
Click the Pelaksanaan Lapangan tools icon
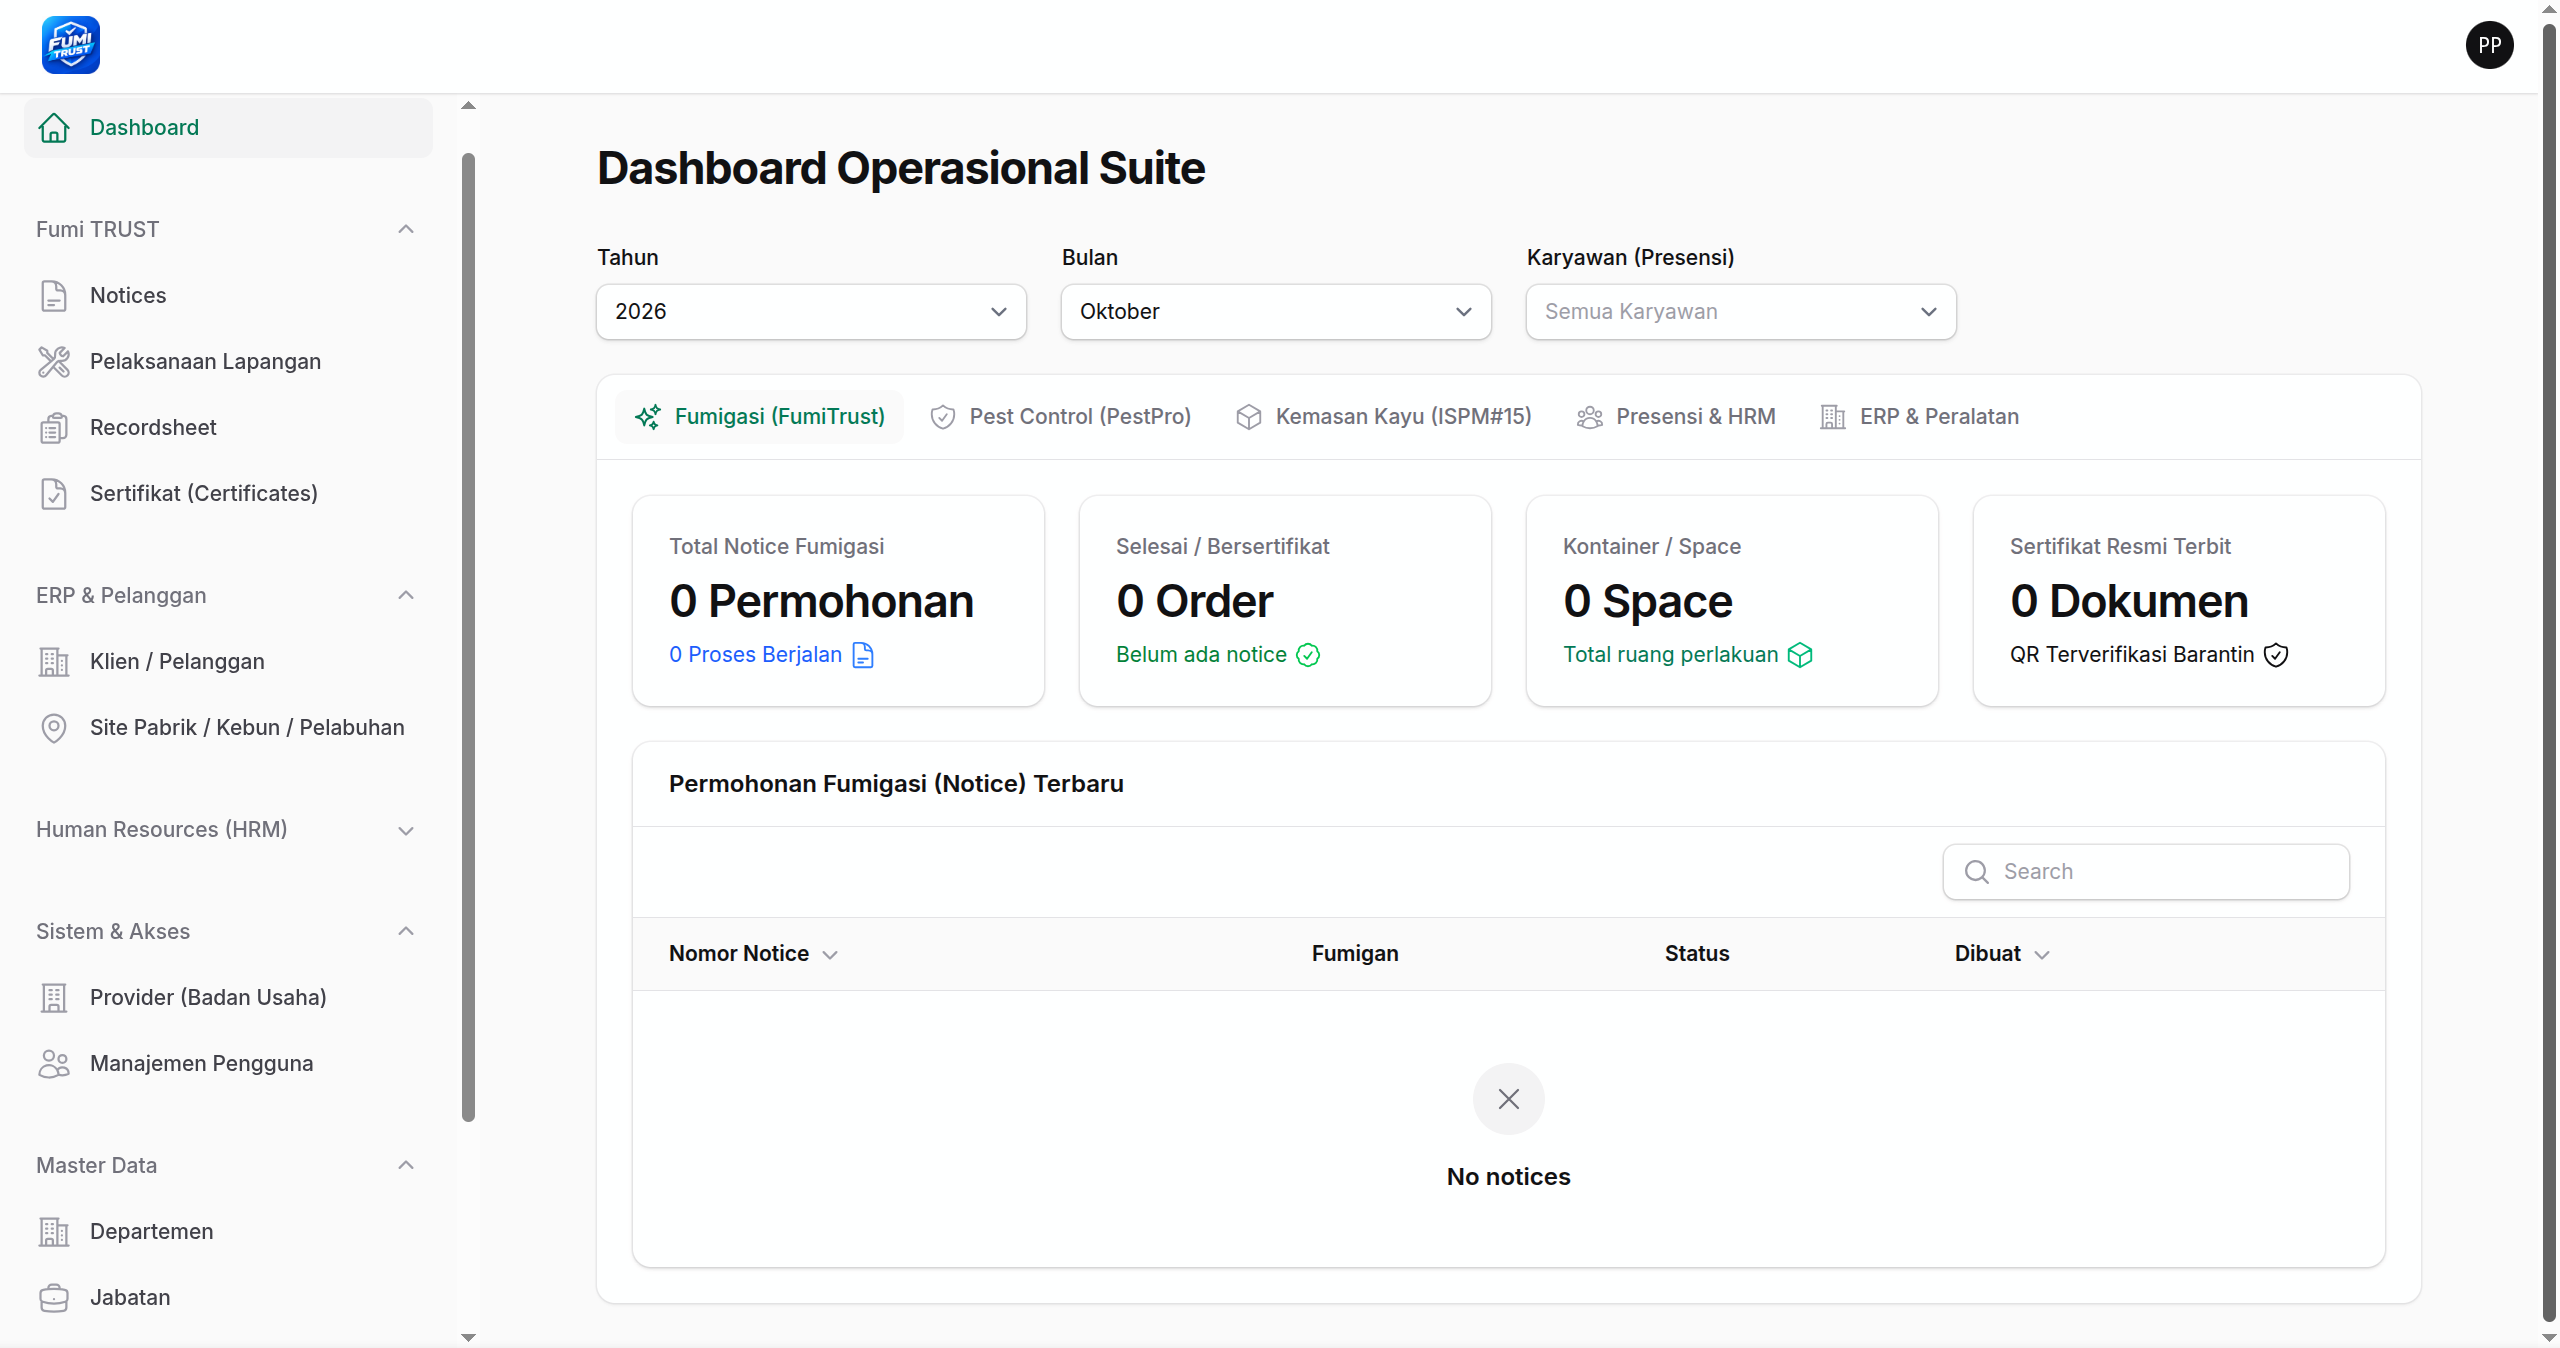[54, 362]
